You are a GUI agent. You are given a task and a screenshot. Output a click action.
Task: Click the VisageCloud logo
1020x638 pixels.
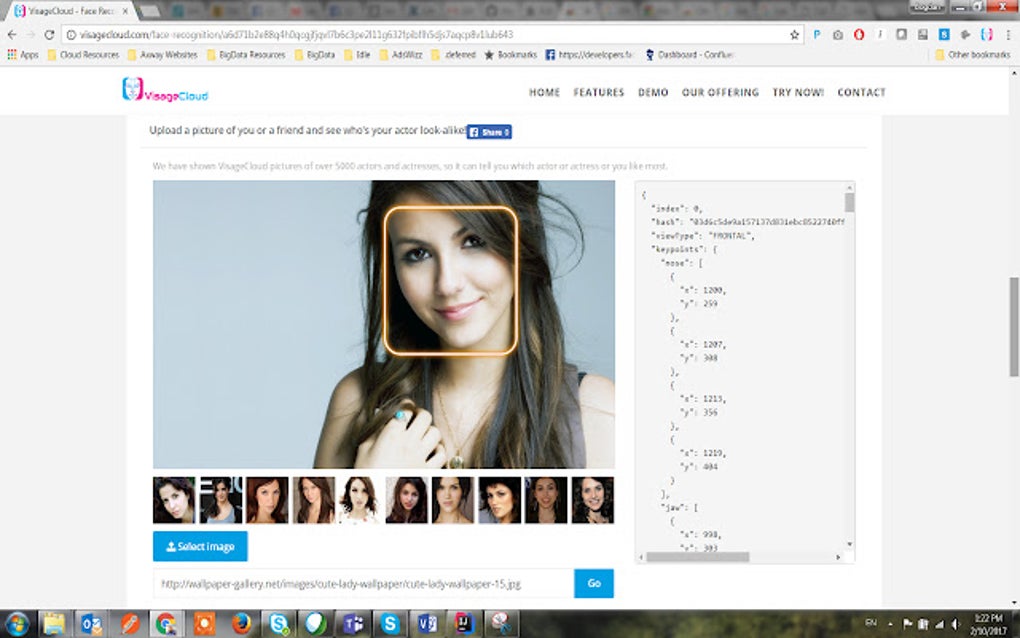coord(165,92)
